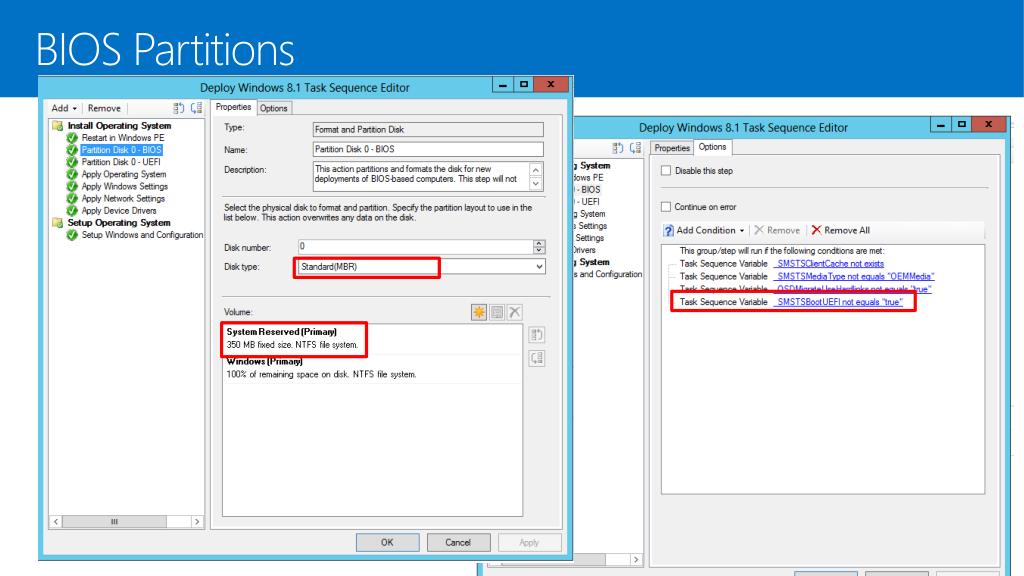
Task: Select Apply Network Settings step
Action: [x=123, y=199]
